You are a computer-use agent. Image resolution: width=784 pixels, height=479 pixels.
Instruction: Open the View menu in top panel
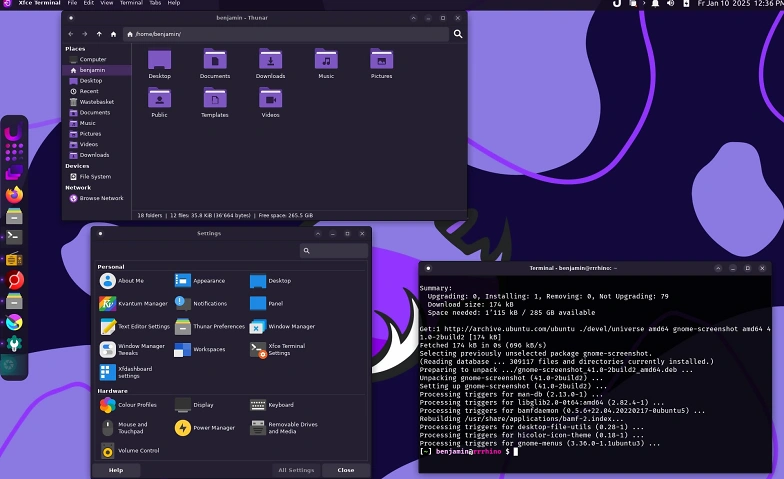tap(106, 3)
